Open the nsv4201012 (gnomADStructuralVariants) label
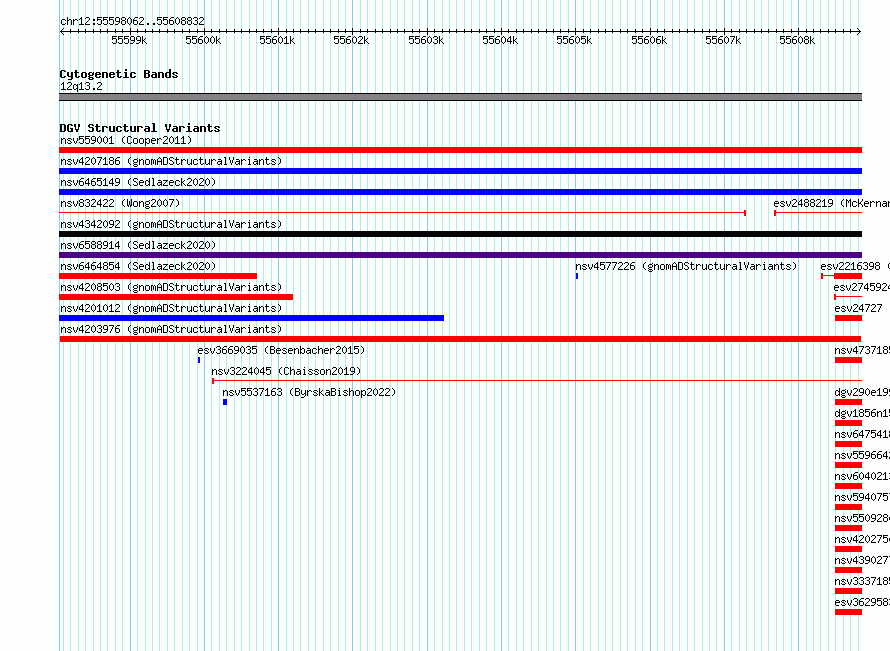 pyautogui.click(x=171, y=308)
